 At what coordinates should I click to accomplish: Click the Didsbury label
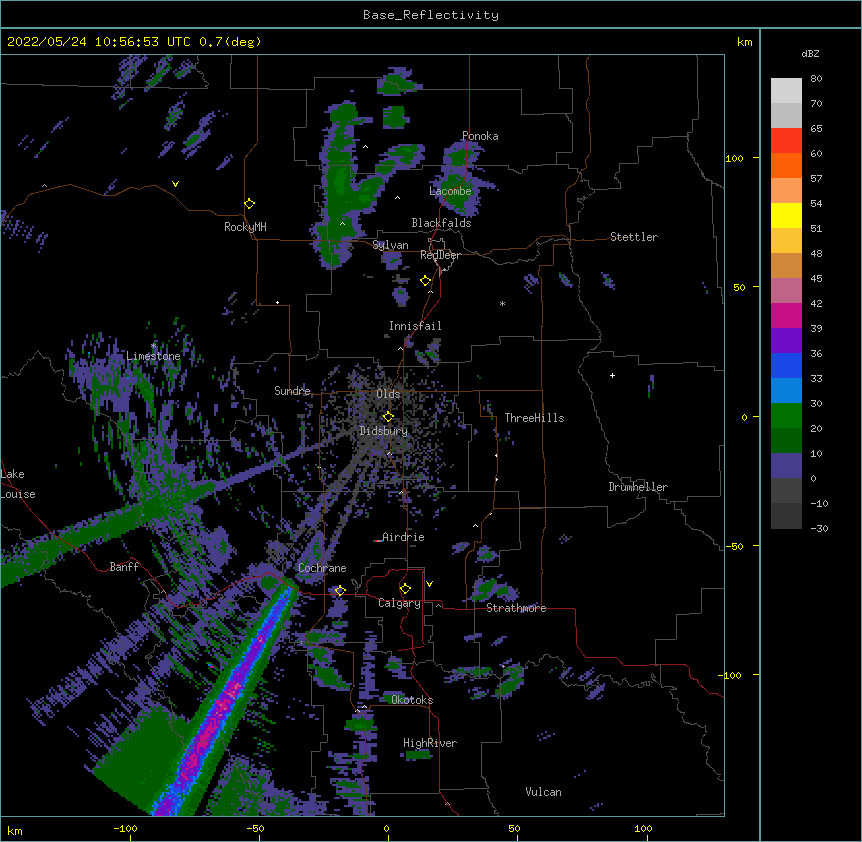pyautogui.click(x=383, y=431)
